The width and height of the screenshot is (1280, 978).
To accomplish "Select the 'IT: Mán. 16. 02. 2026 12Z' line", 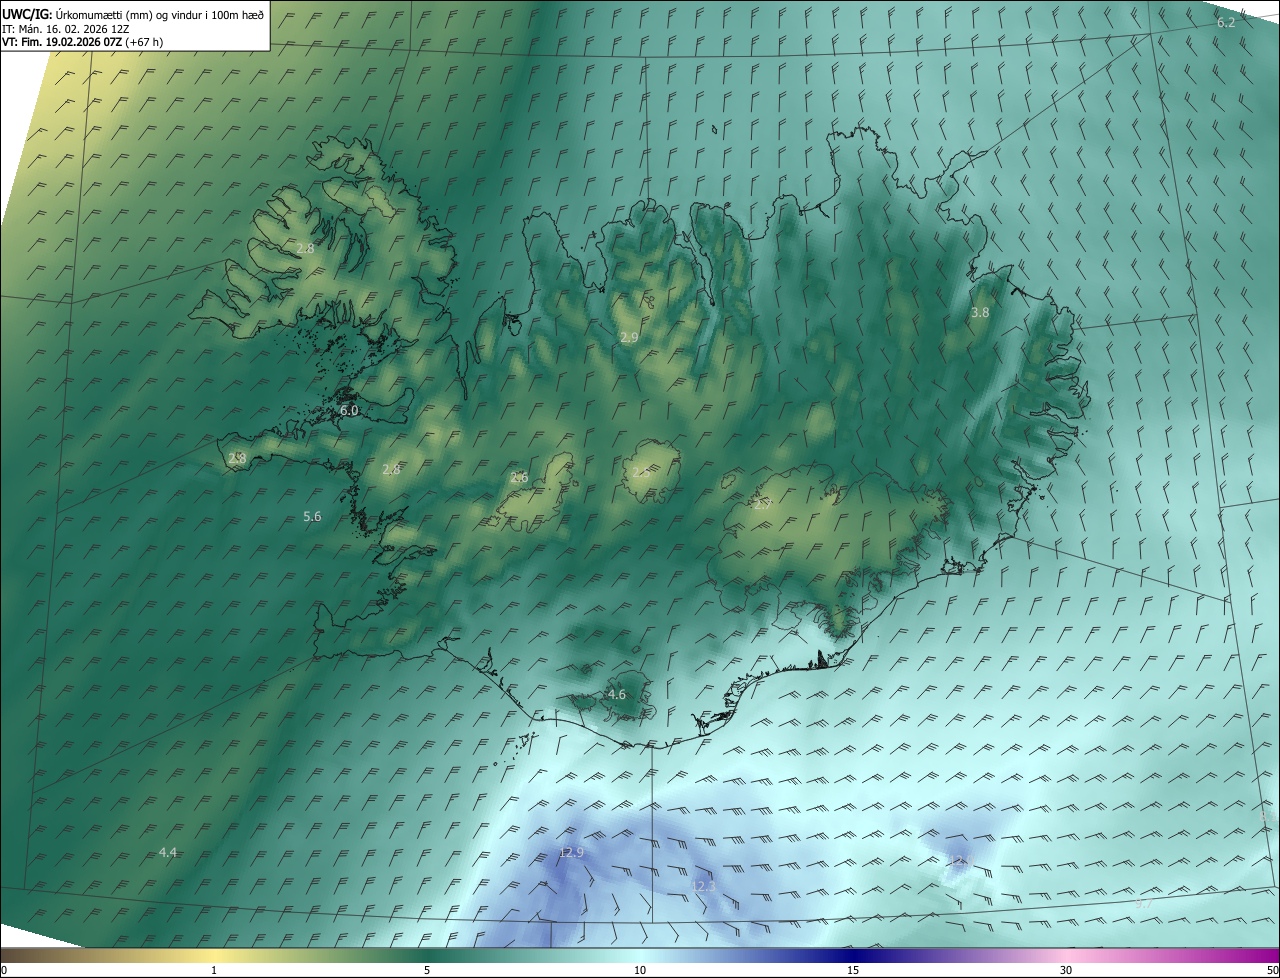I will coord(66,28).
